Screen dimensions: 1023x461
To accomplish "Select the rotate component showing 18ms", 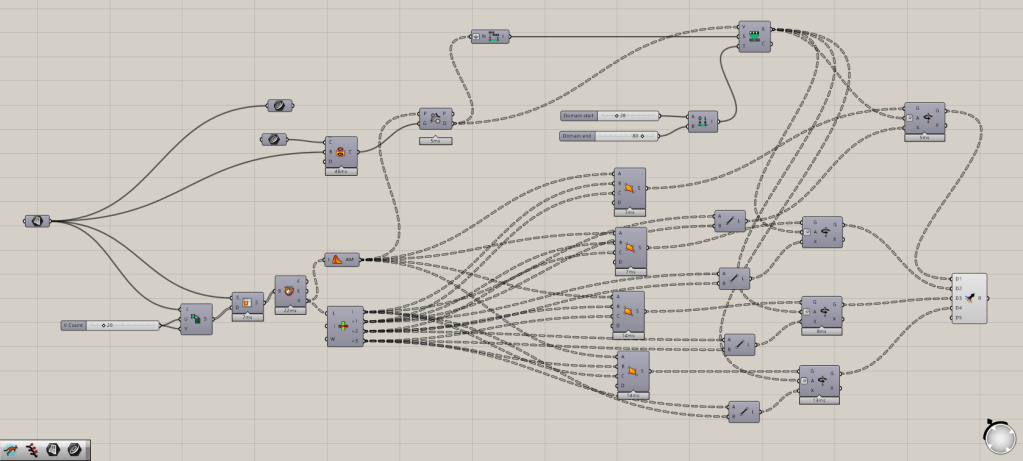I will 819,380.
